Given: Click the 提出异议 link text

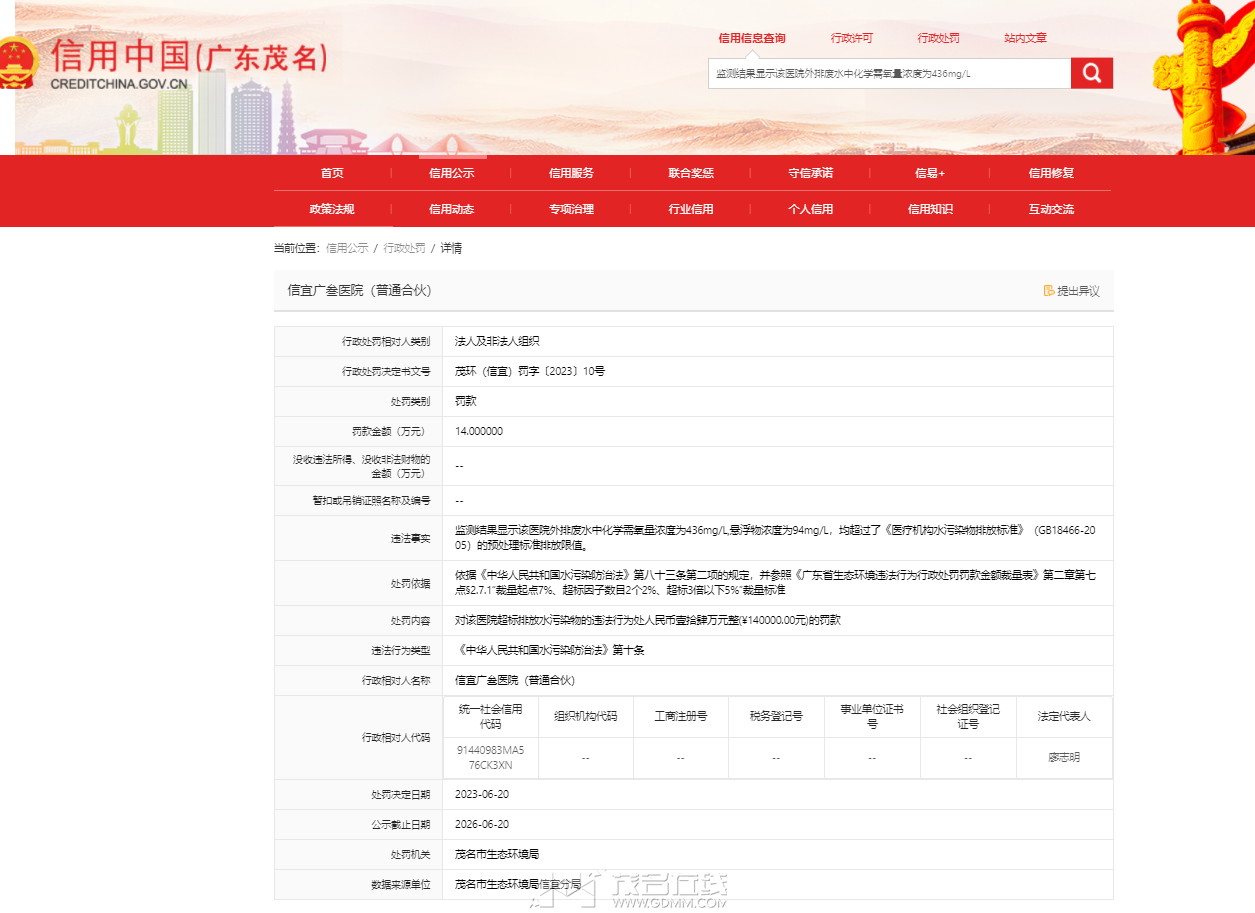Looking at the screenshot, I should click(1078, 291).
